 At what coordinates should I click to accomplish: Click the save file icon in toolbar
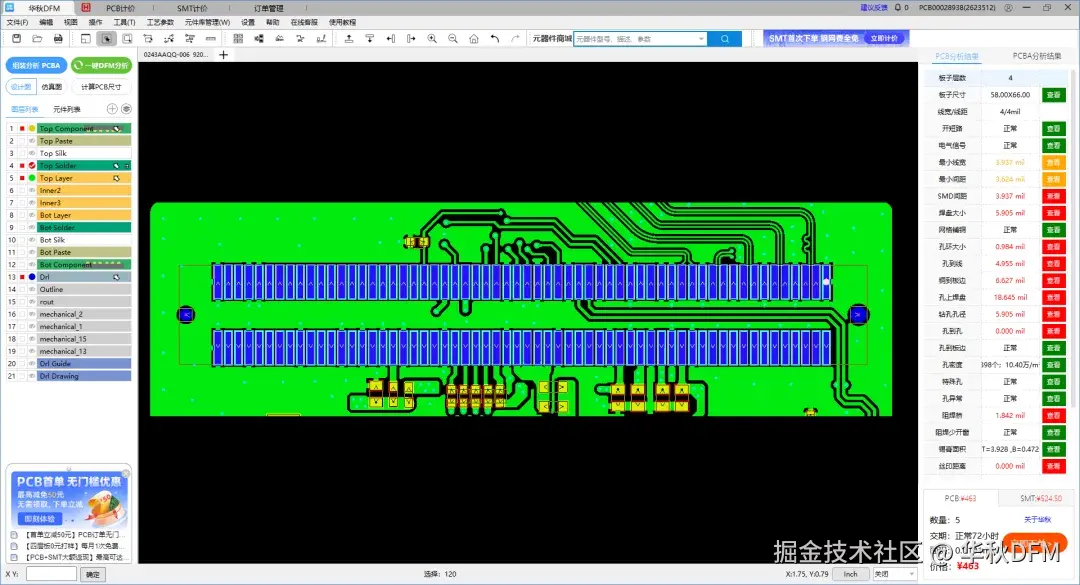17,39
